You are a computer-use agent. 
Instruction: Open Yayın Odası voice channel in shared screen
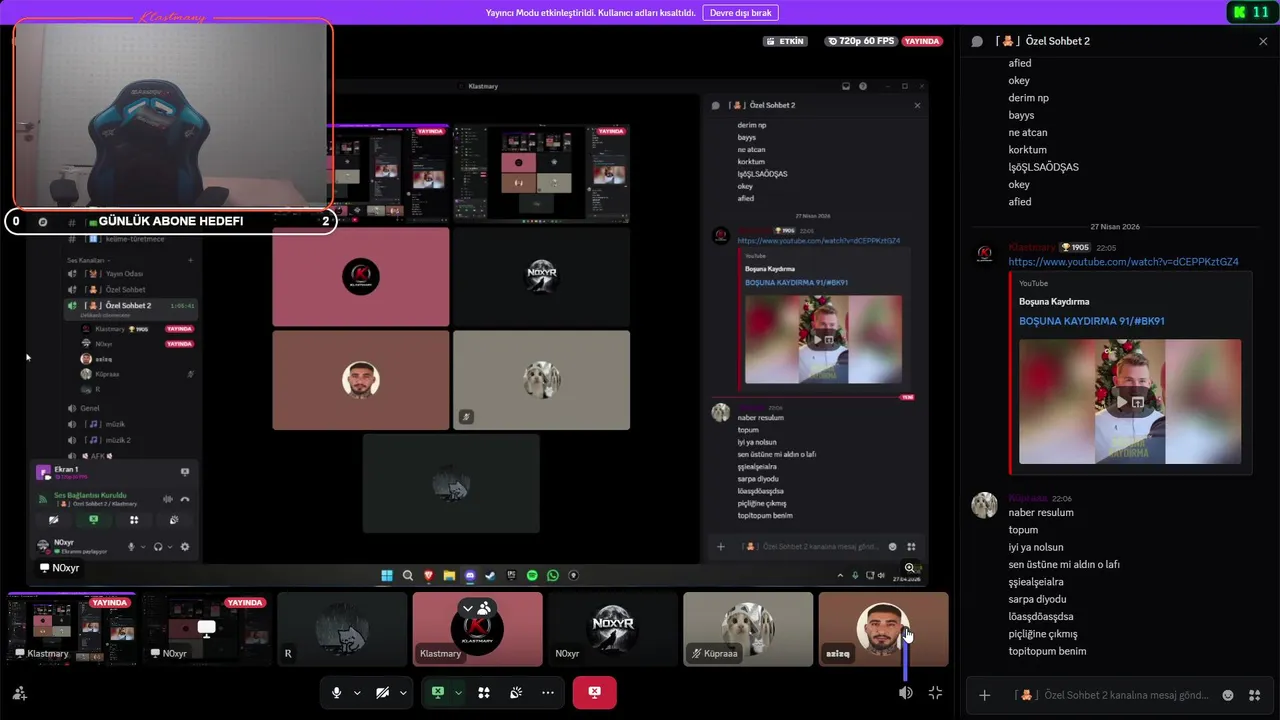pyautogui.click(x=125, y=273)
